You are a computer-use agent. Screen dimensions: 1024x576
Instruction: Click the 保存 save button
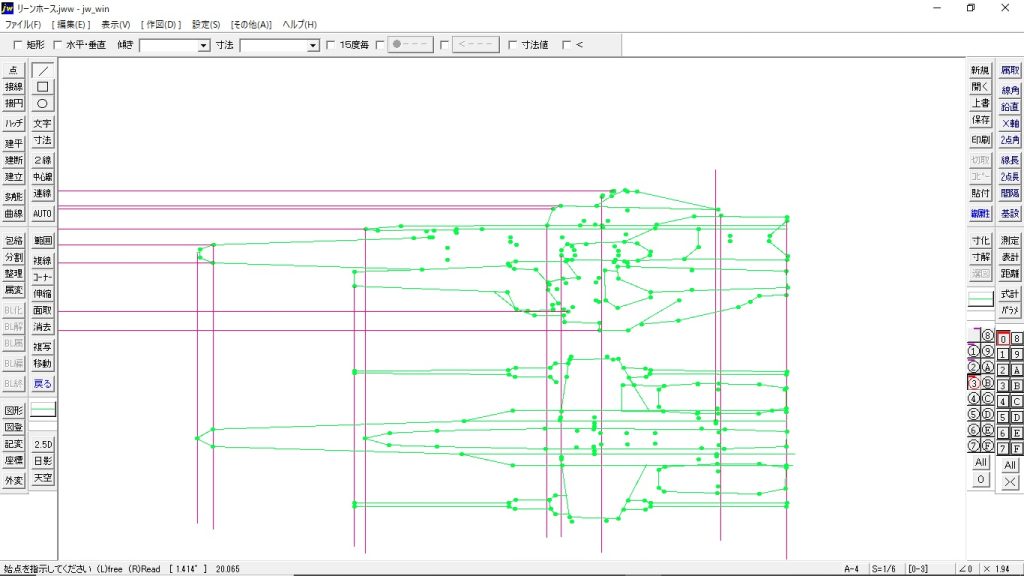pyautogui.click(x=980, y=120)
